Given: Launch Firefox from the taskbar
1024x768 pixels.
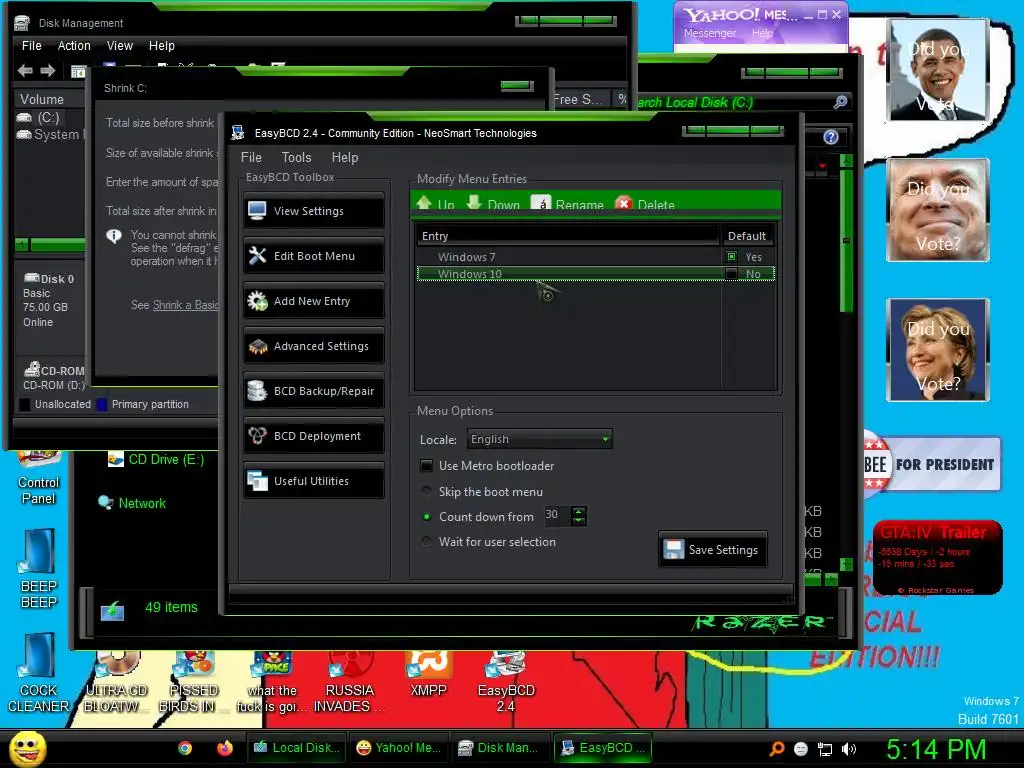Looking at the screenshot, I should 225,748.
